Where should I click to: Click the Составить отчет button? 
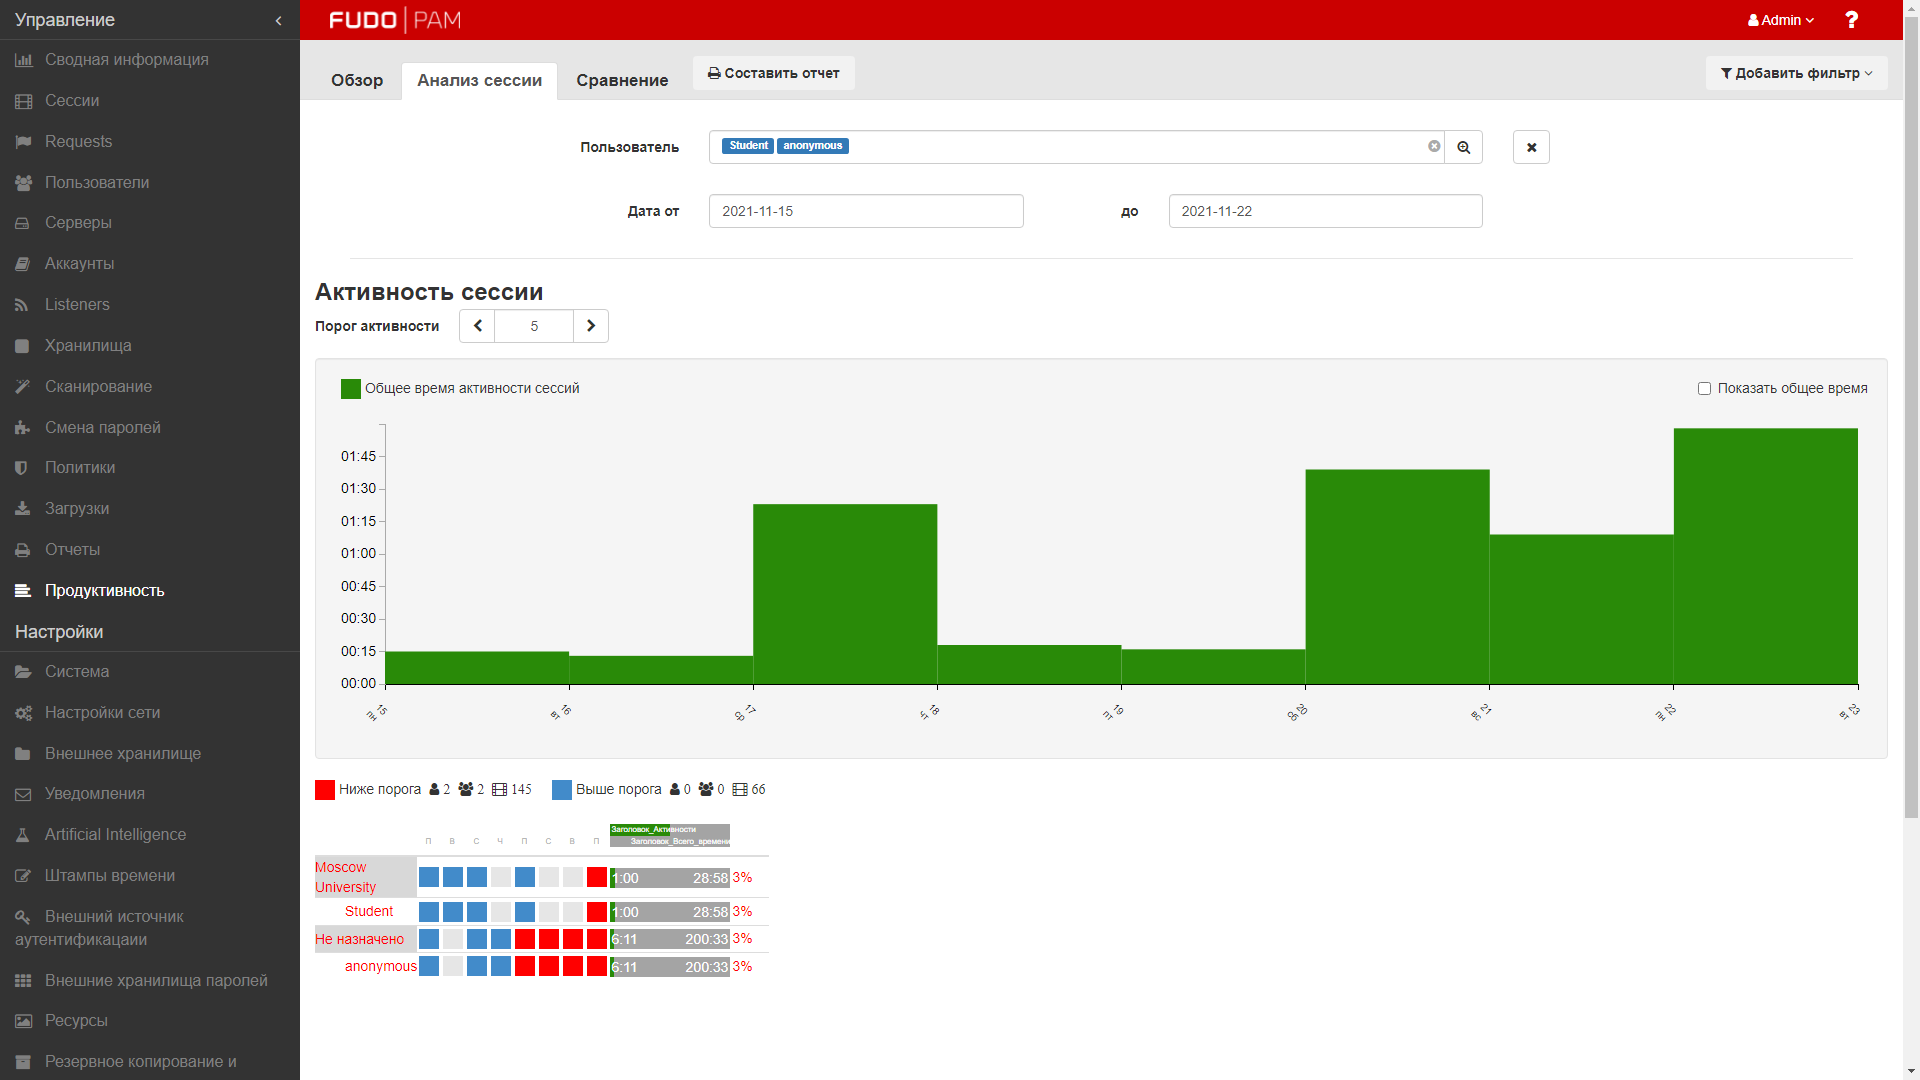773,73
